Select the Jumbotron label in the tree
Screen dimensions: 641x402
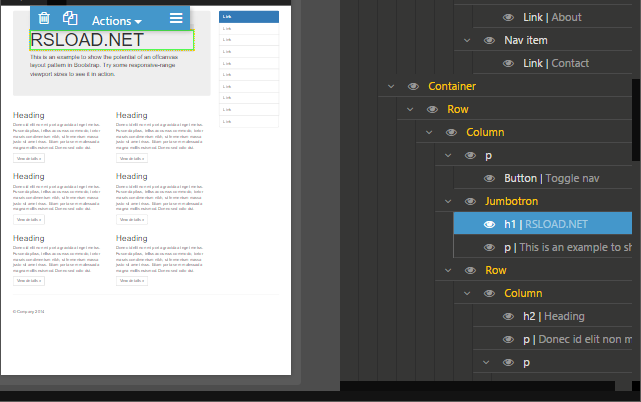tap(511, 201)
